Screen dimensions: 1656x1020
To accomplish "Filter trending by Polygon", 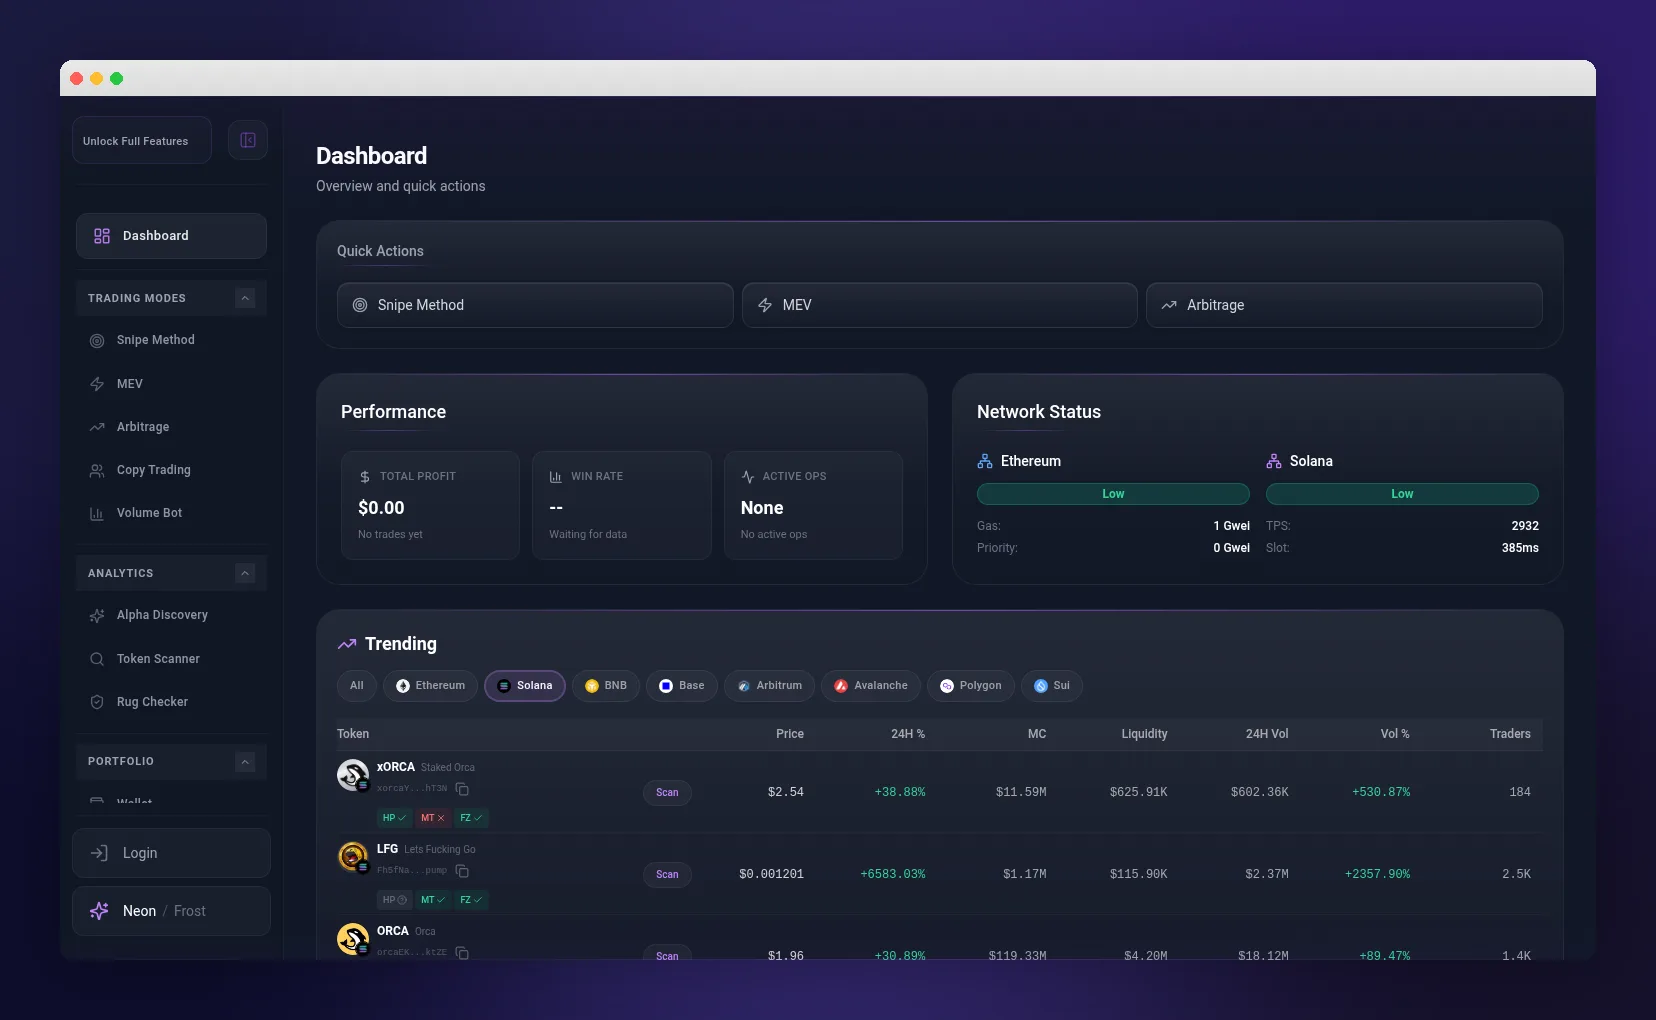I will click(971, 686).
